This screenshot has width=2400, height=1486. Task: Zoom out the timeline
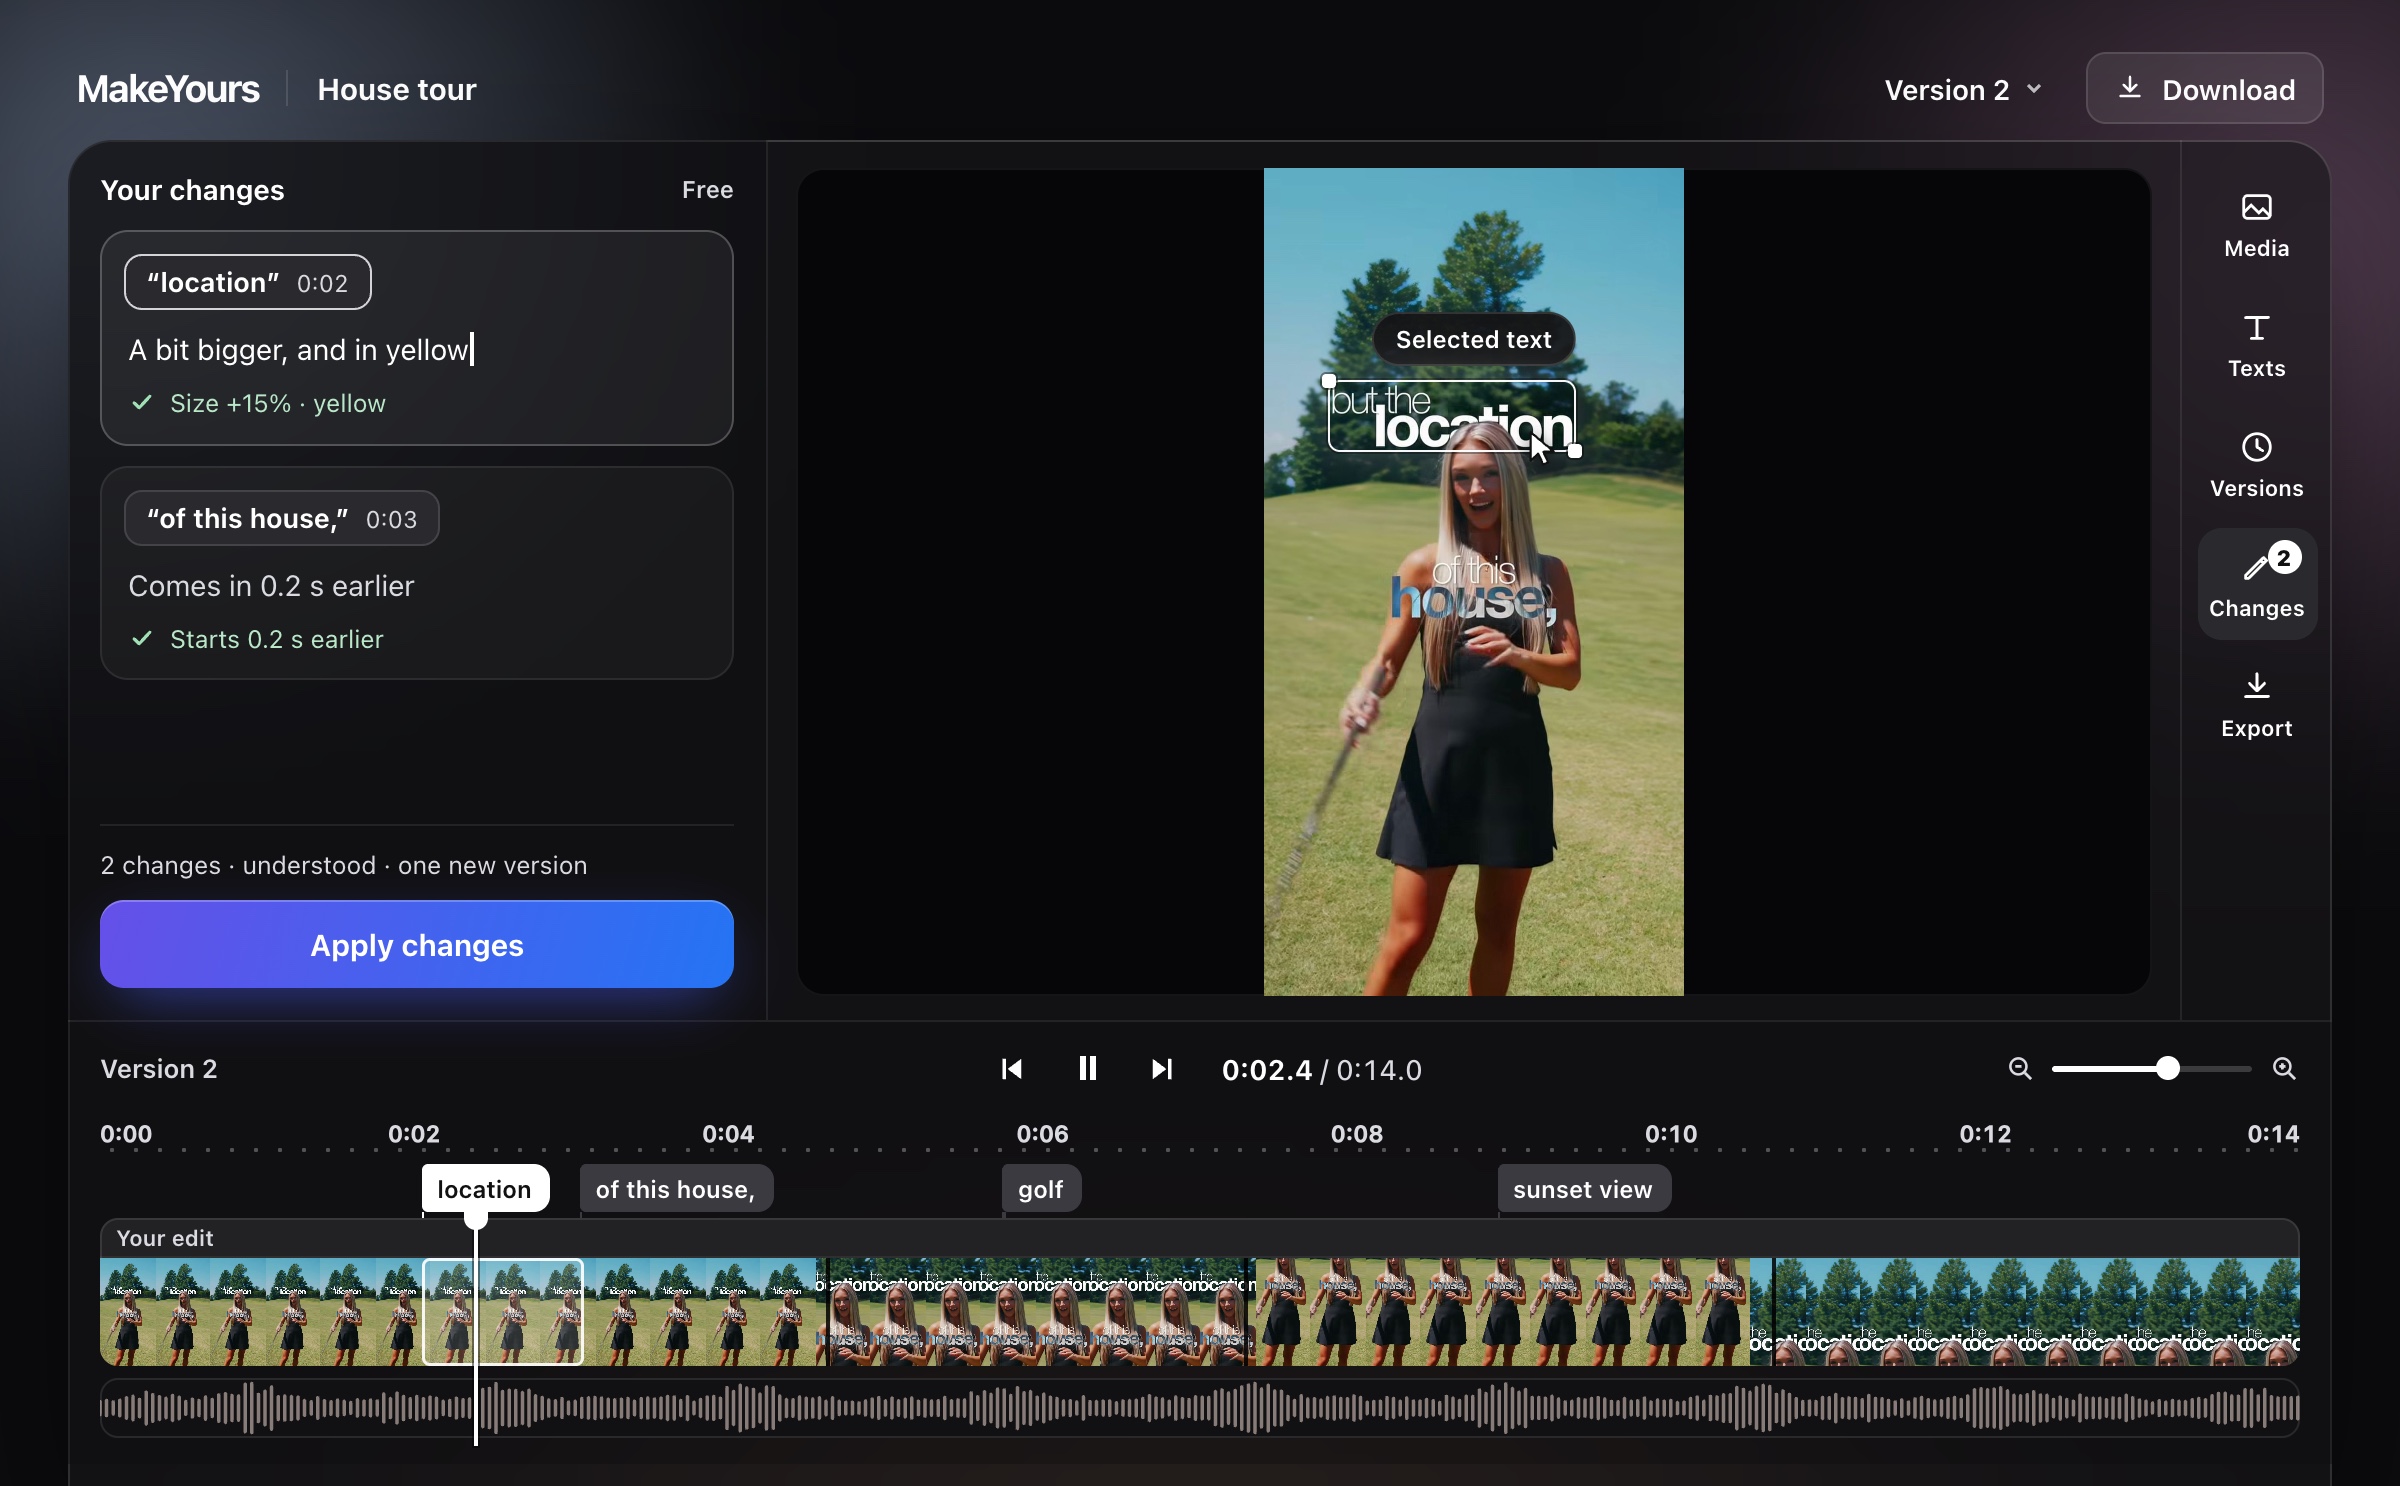pos(2020,1068)
